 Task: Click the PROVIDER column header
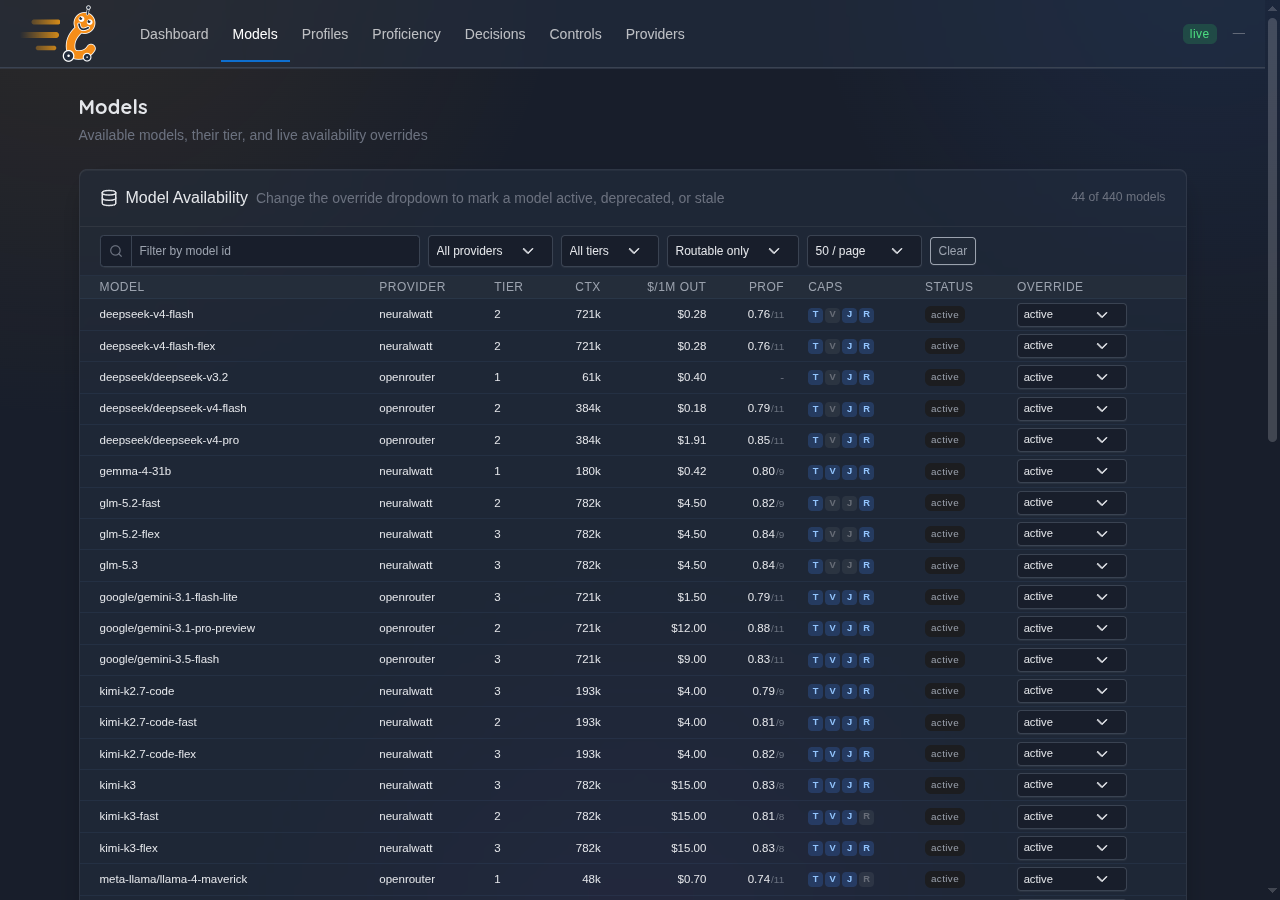pyautogui.click(x=412, y=287)
